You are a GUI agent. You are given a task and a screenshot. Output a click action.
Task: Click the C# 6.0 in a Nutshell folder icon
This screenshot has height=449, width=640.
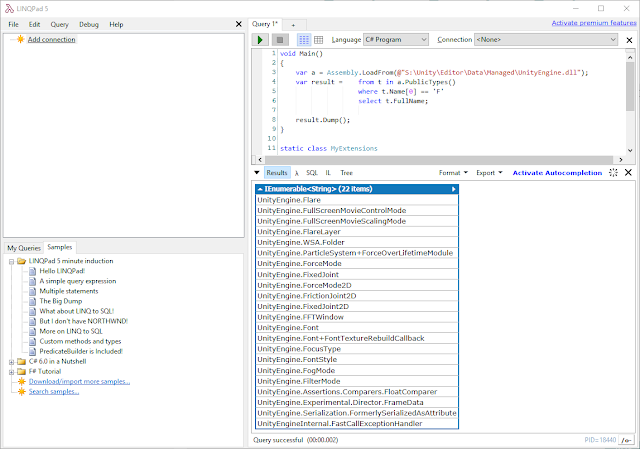tap(22, 362)
